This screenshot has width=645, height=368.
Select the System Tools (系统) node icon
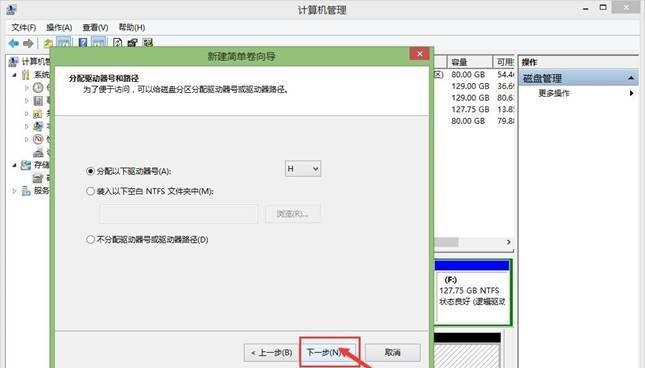tap(26, 75)
